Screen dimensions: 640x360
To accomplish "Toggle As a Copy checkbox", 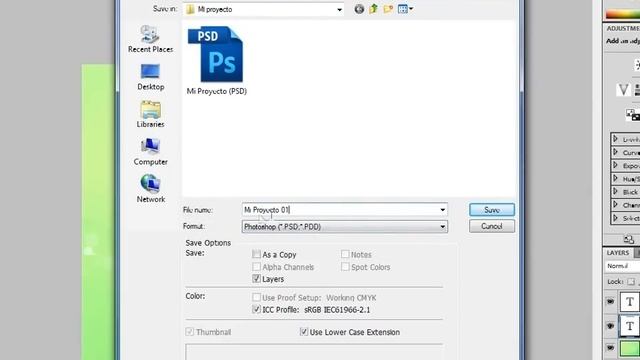I will 256,254.
